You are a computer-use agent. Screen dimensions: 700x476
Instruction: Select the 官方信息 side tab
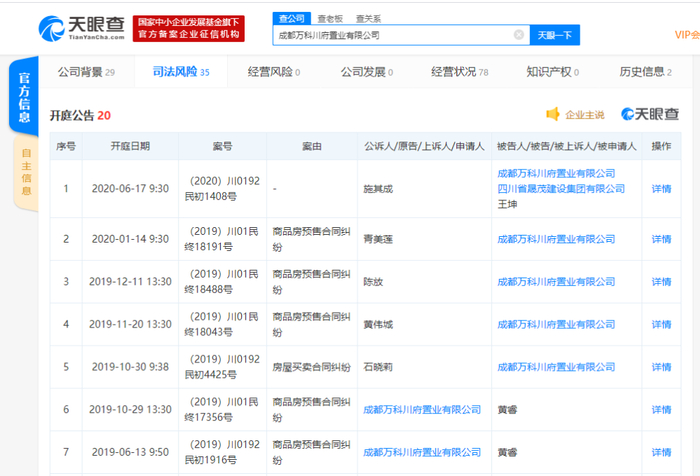[25, 98]
